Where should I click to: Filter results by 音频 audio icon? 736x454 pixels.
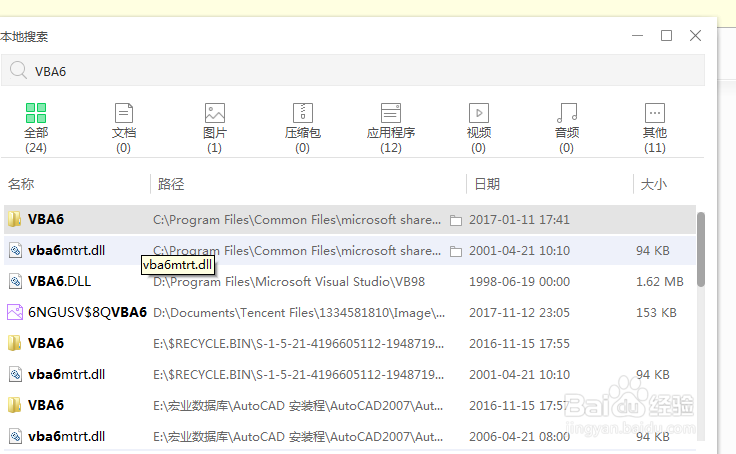(567, 113)
